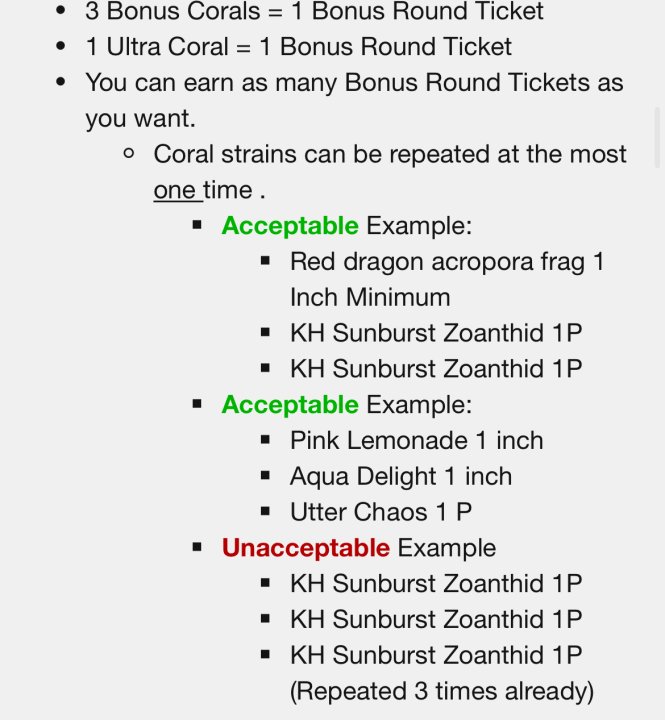Click the square bullet beside "Utter Chaos"

pos(265,511)
